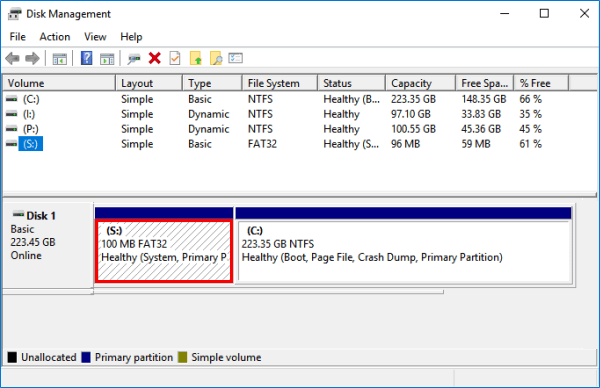Click the Disk Management title bar icon

[x=15, y=14]
